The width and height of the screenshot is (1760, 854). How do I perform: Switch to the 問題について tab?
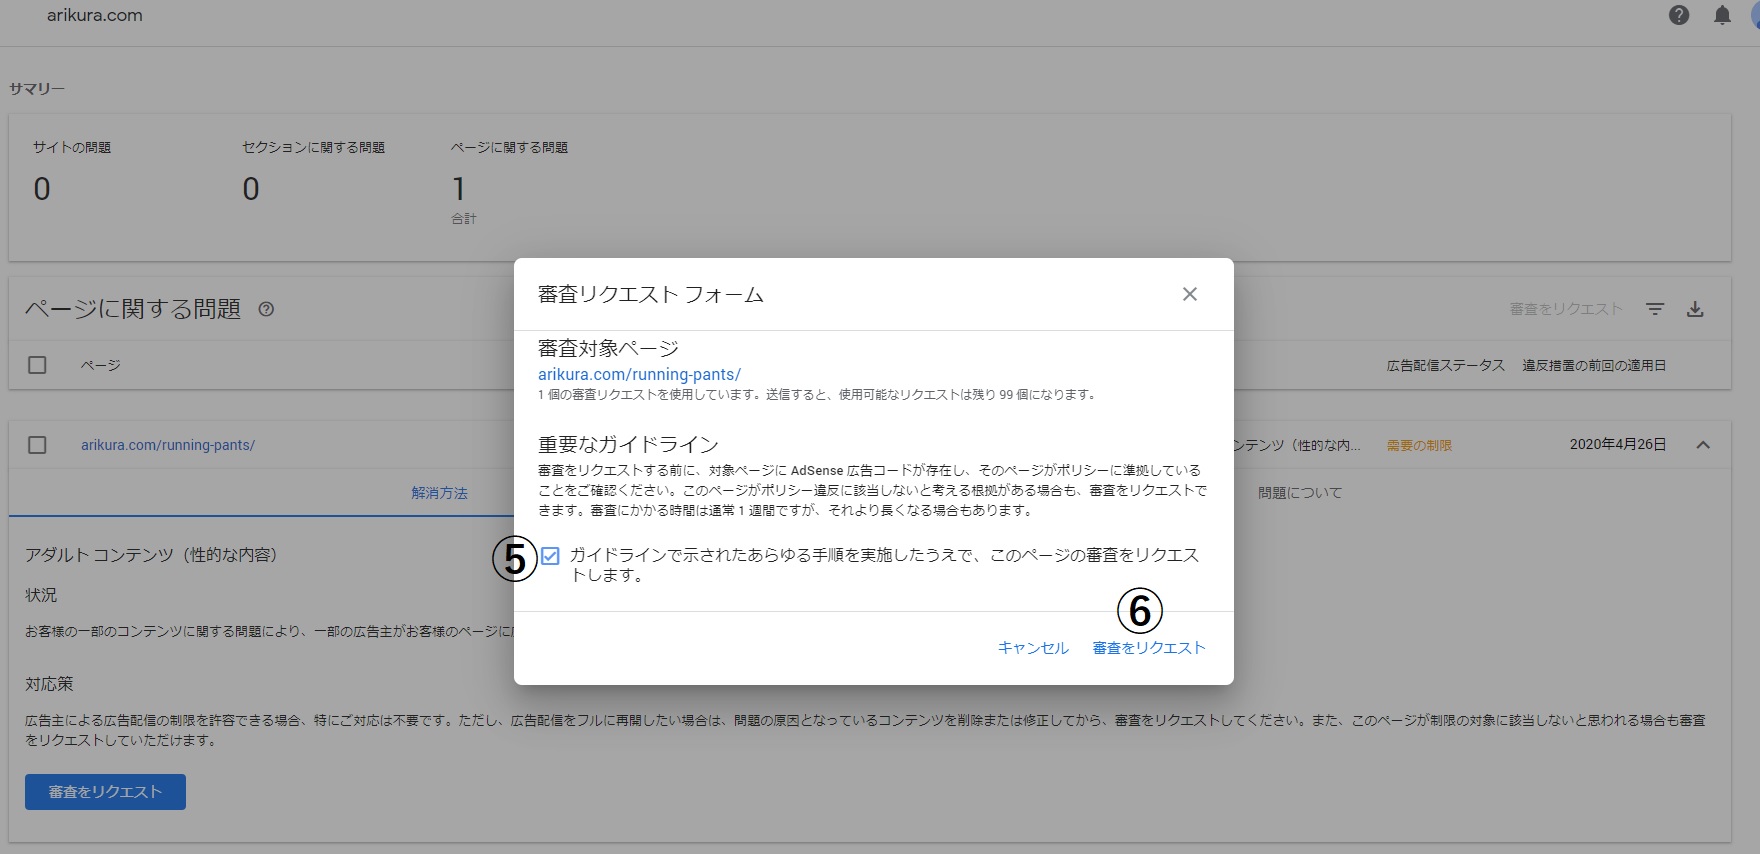[x=1299, y=493]
